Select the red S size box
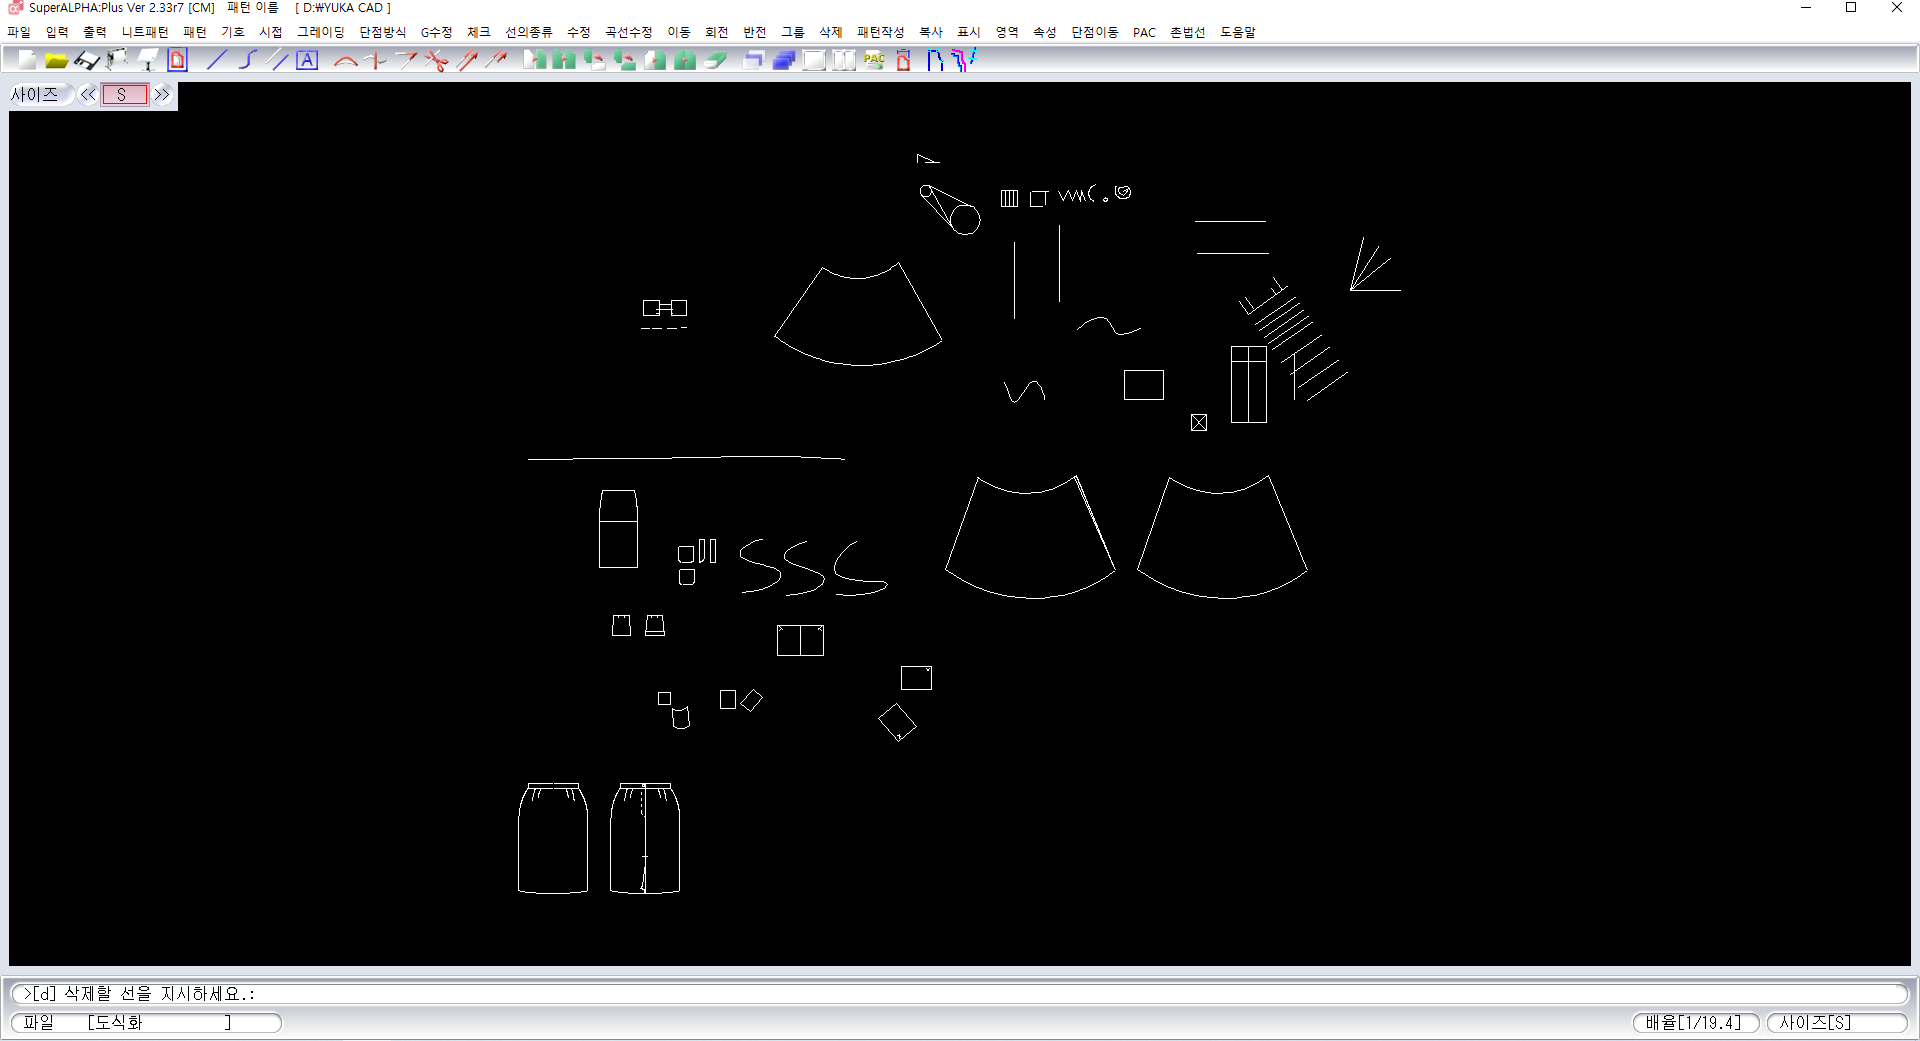Viewport: 1920px width, 1041px height. [124, 95]
